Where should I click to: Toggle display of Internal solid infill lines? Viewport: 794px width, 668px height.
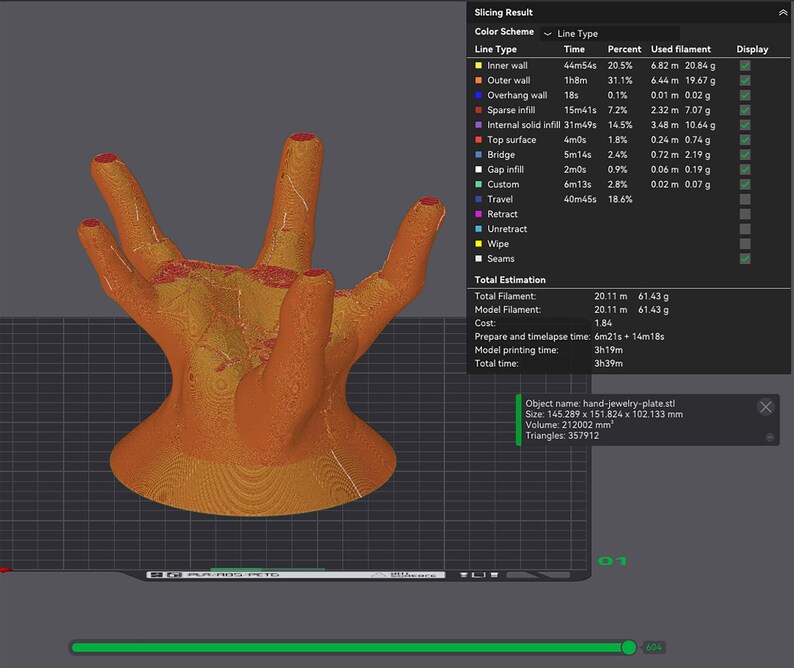click(745, 125)
